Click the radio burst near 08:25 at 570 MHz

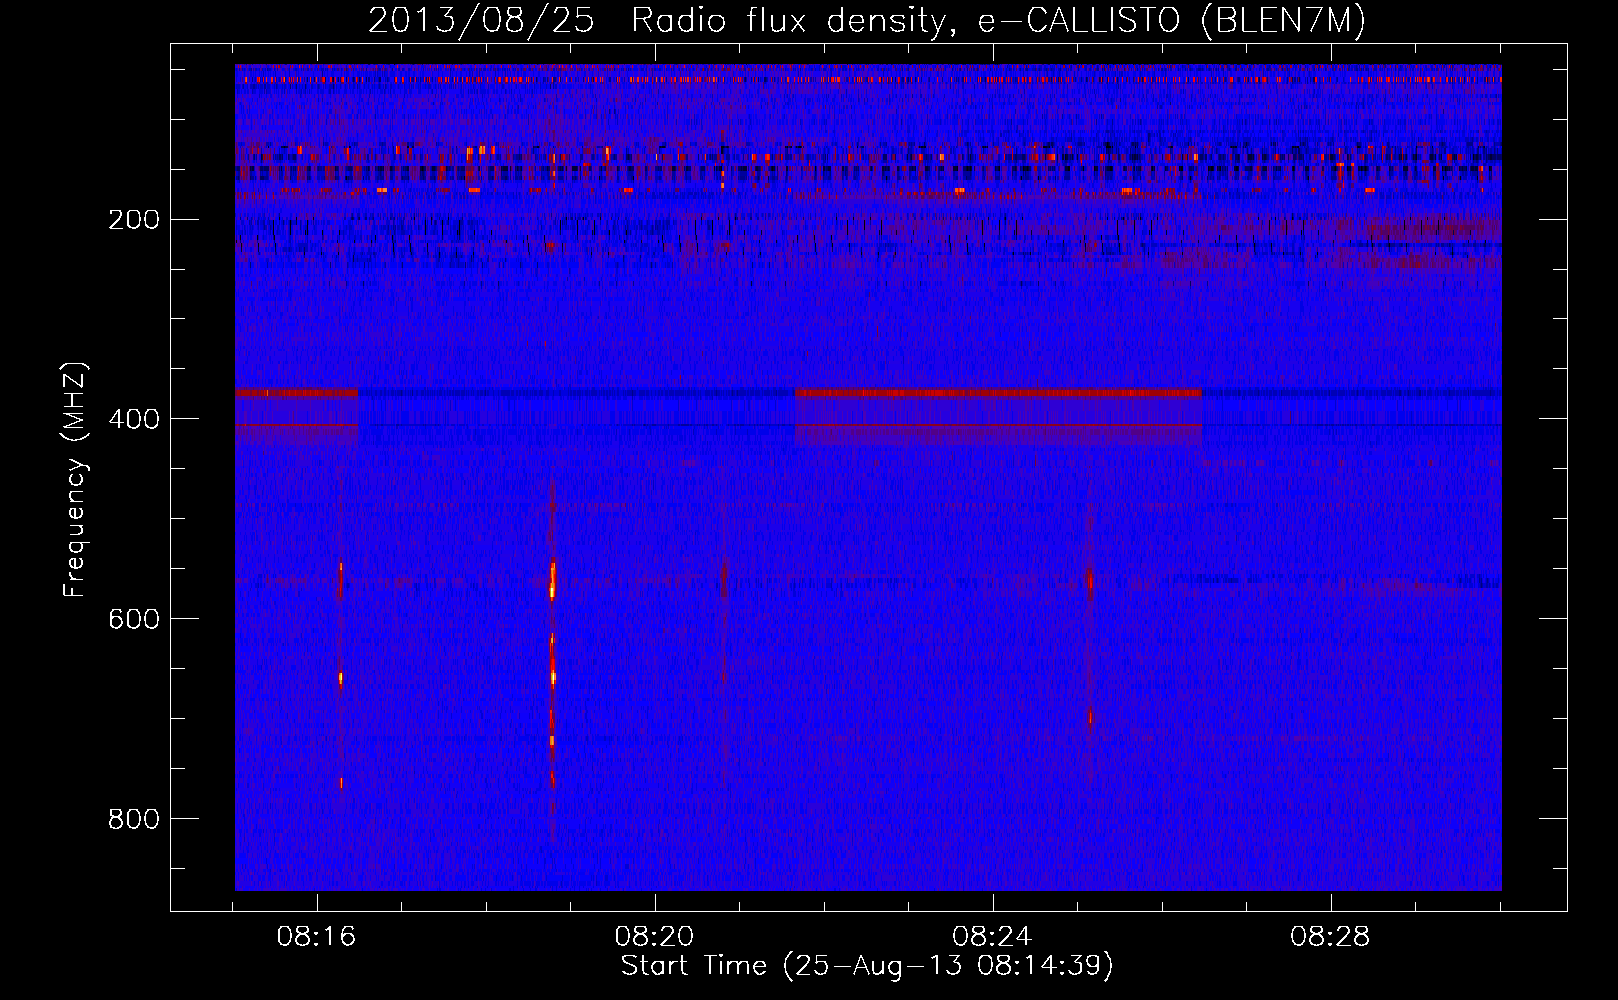pos(1090,582)
